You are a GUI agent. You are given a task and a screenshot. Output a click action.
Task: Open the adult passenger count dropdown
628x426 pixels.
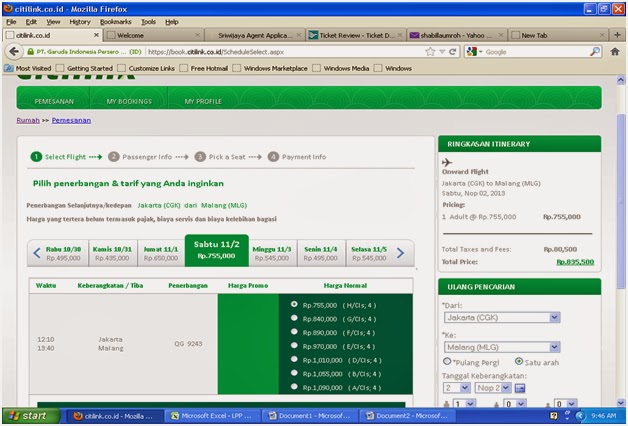click(x=464, y=404)
